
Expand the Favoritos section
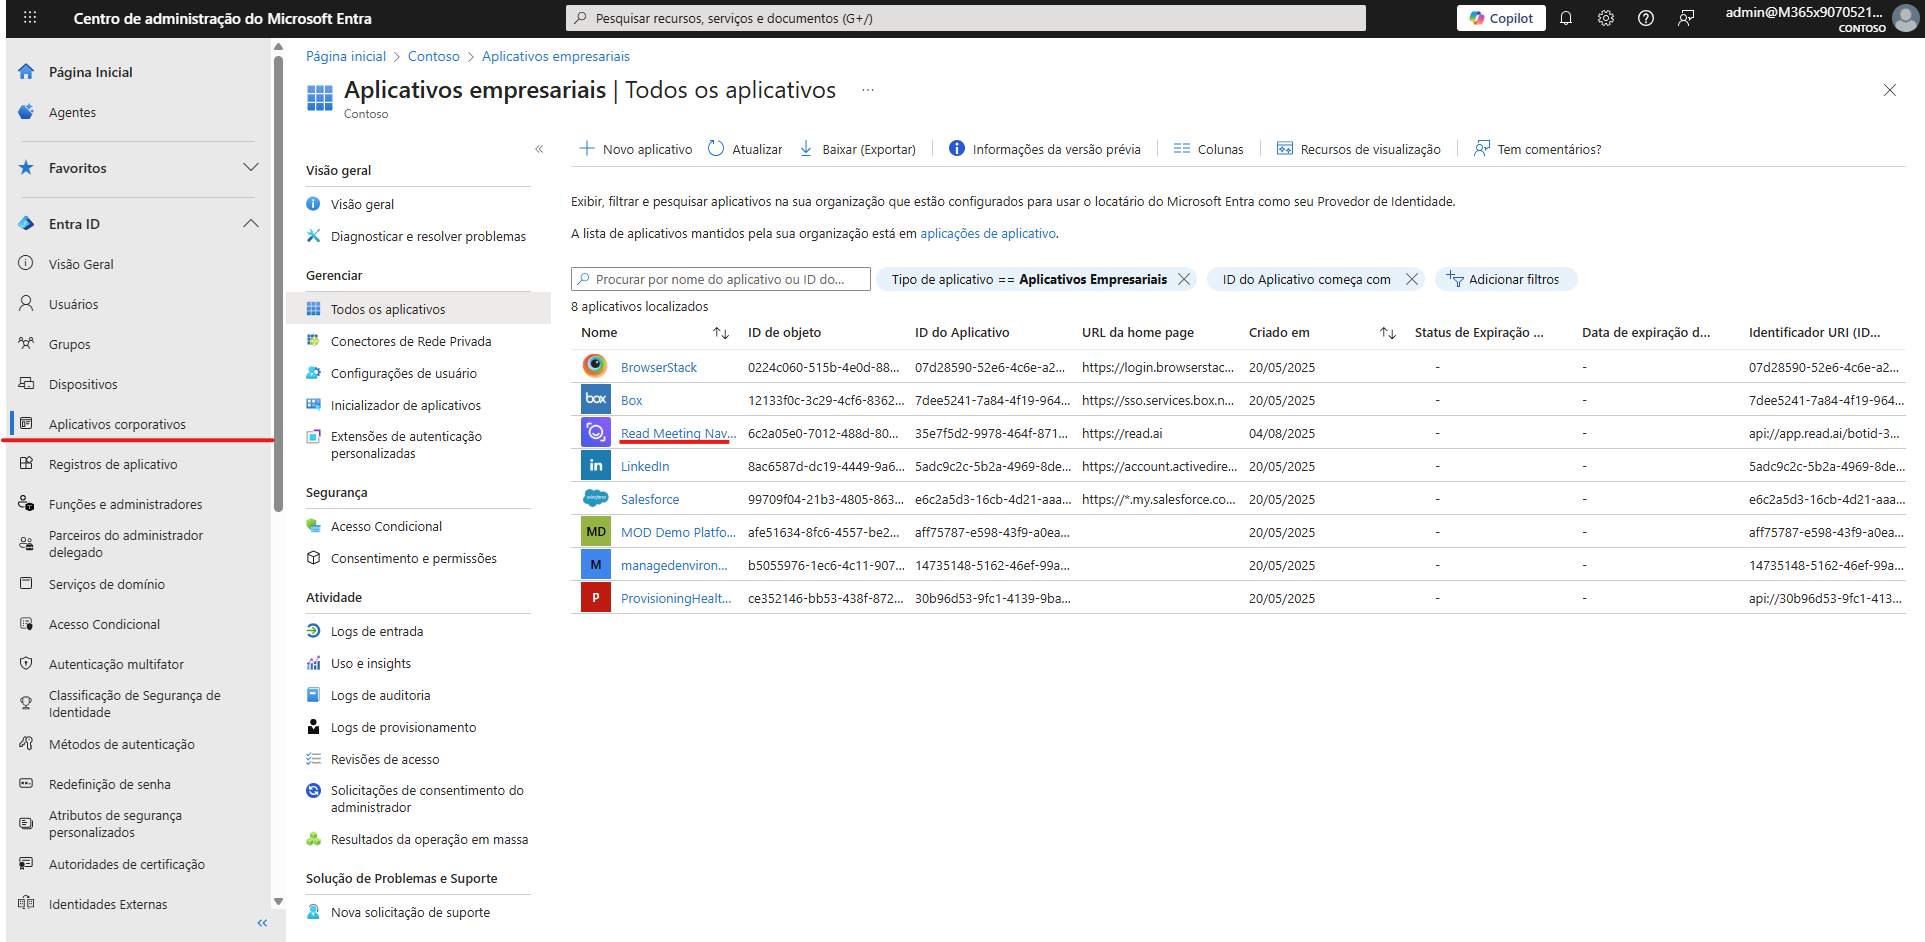[251, 168]
